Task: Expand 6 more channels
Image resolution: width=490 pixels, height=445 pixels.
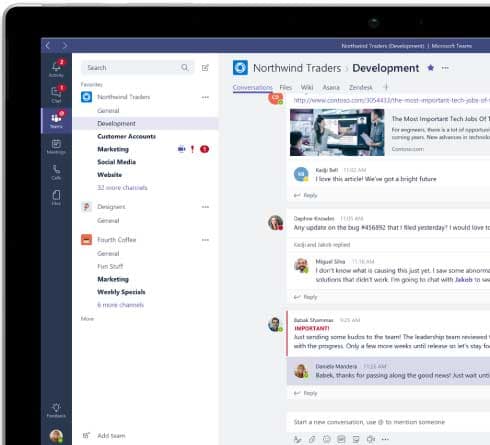Action: point(120,305)
